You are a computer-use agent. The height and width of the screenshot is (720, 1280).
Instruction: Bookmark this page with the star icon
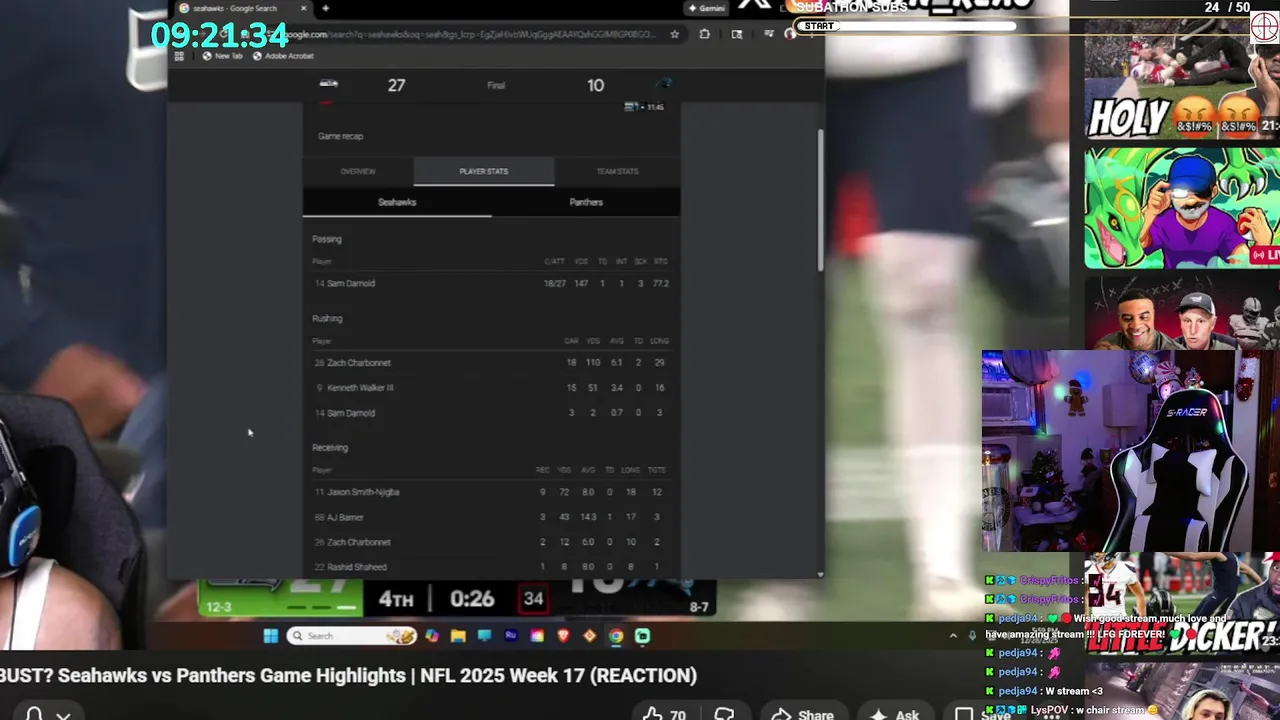(x=675, y=34)
